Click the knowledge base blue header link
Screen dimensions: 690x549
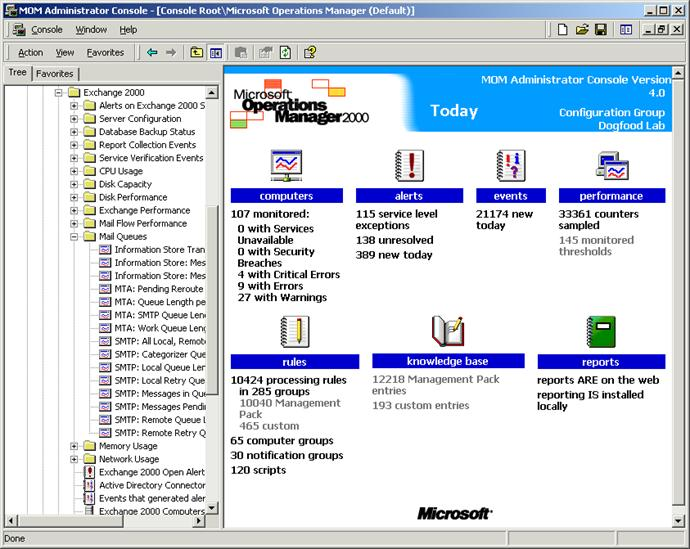pyautogui.click(x=448, y=361)
